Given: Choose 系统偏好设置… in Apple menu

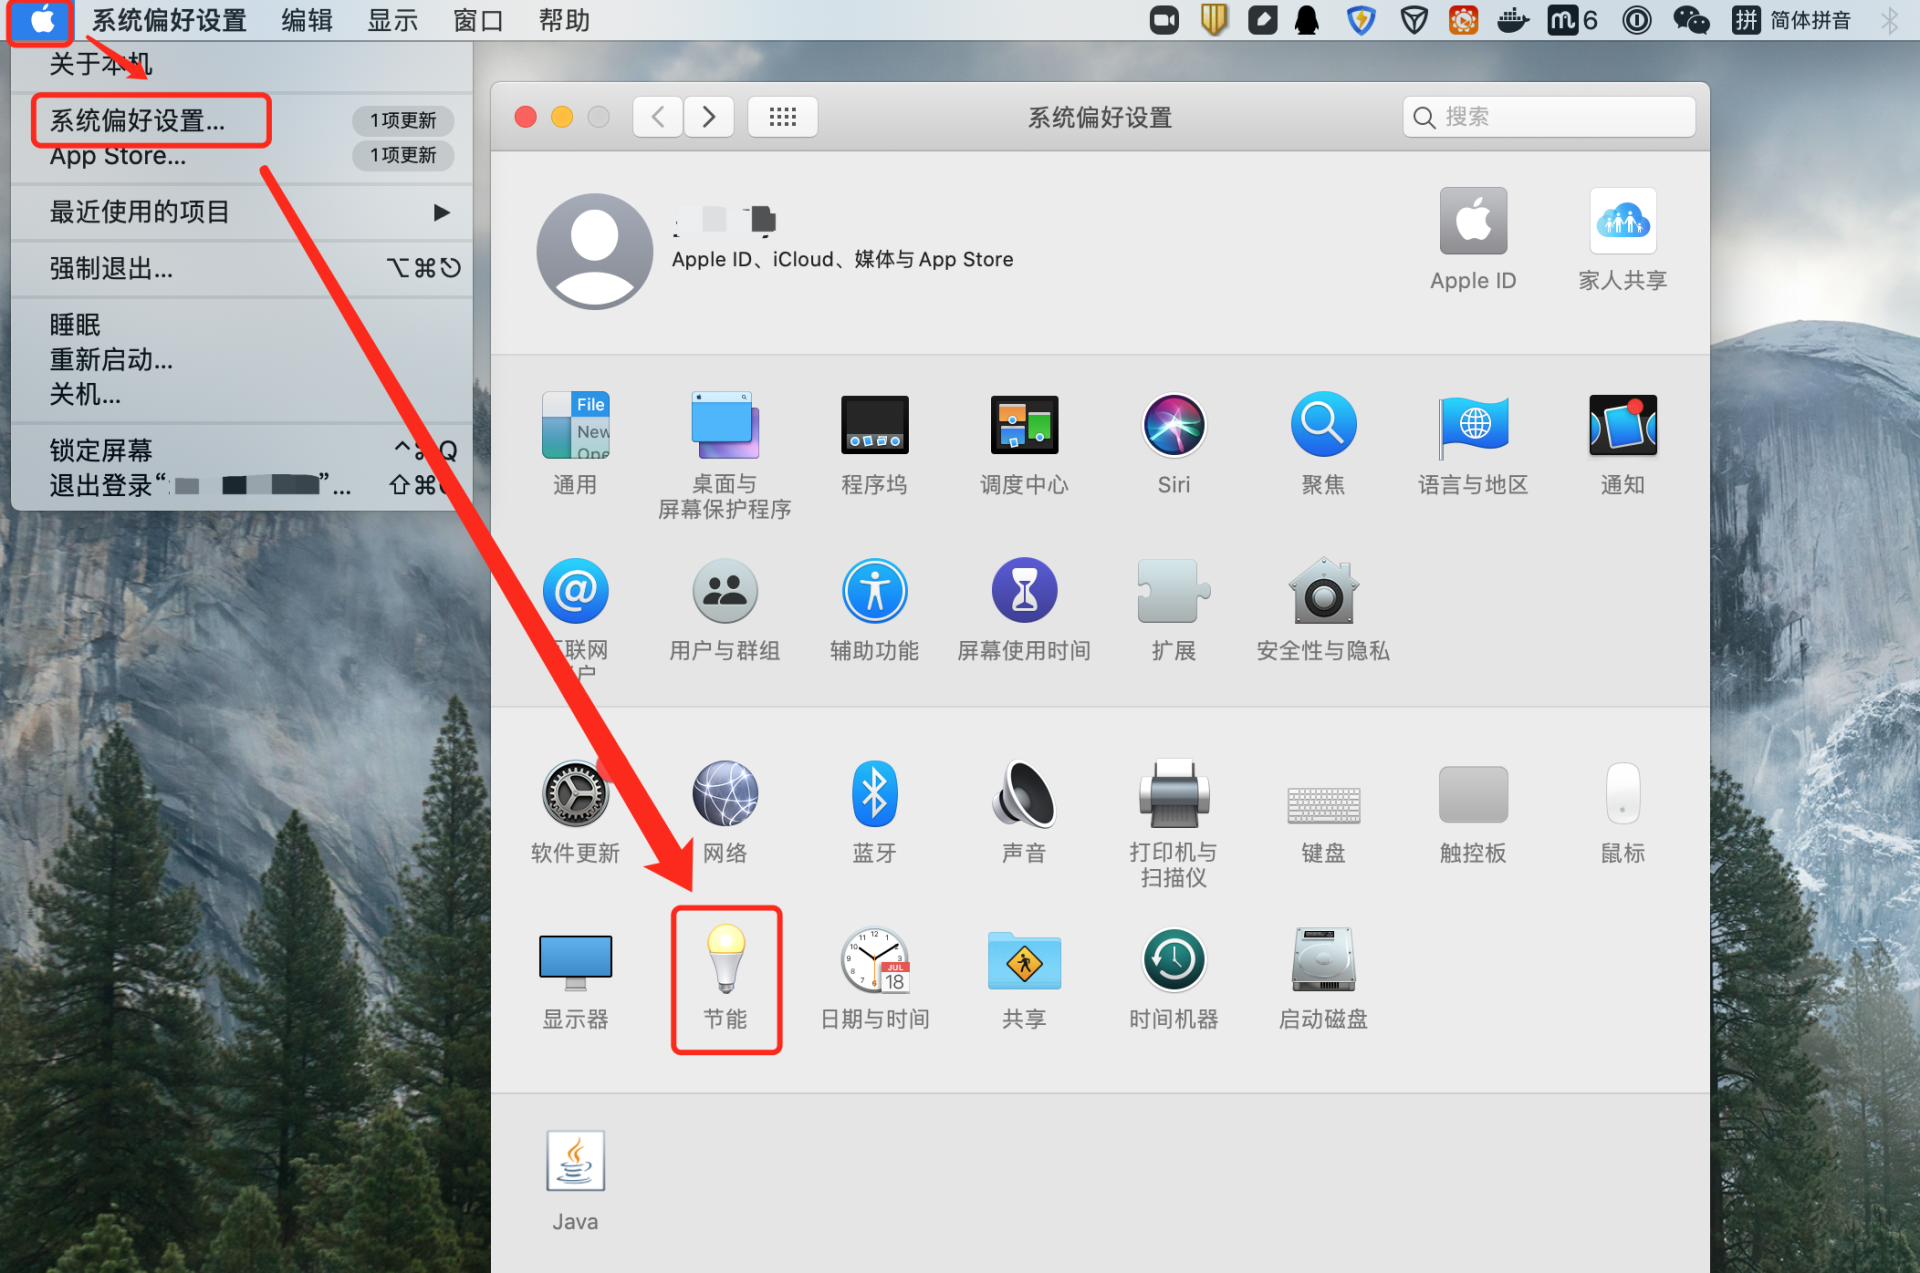Looking at the screenshot, I should pyautogui.click(x=138, y=121).
